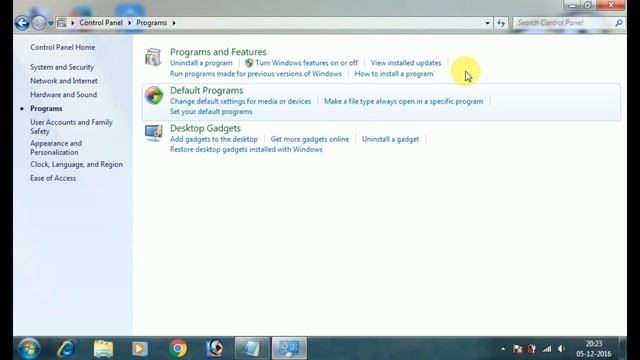This screenshot has width=640, height=360.
Task: Click the search magnifier icon
Action: [x=619, y=23]
